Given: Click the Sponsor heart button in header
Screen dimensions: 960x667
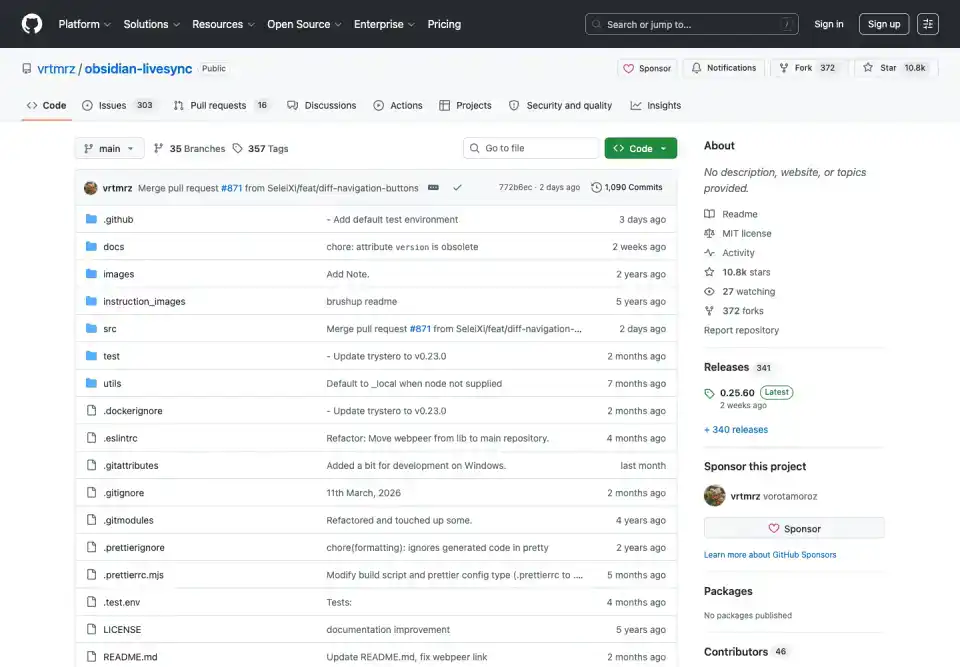Looking at the screenshot, I should click(647, 68).
